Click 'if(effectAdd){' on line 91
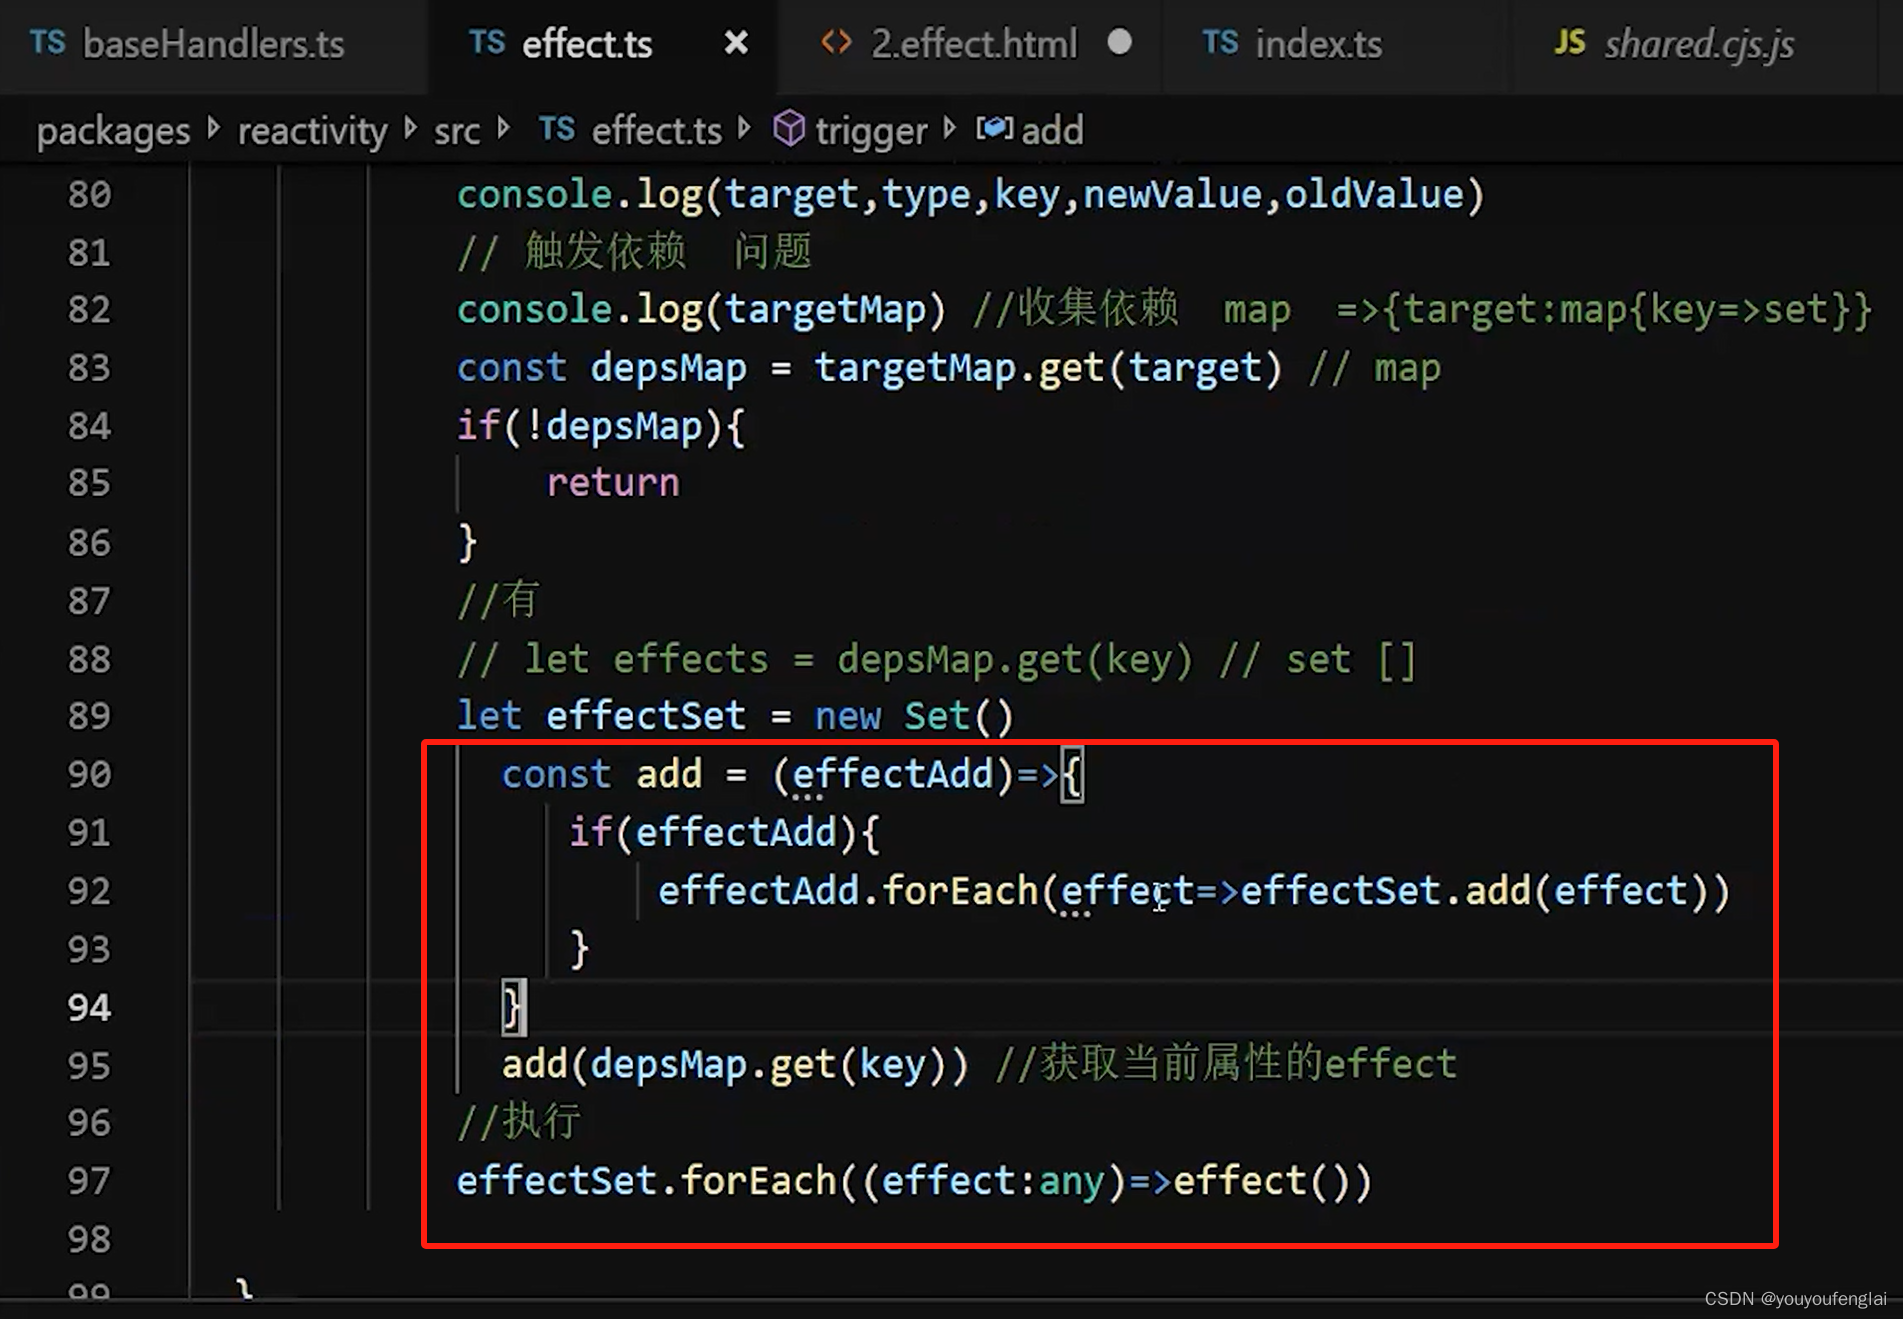 click(x=725, y=833)
